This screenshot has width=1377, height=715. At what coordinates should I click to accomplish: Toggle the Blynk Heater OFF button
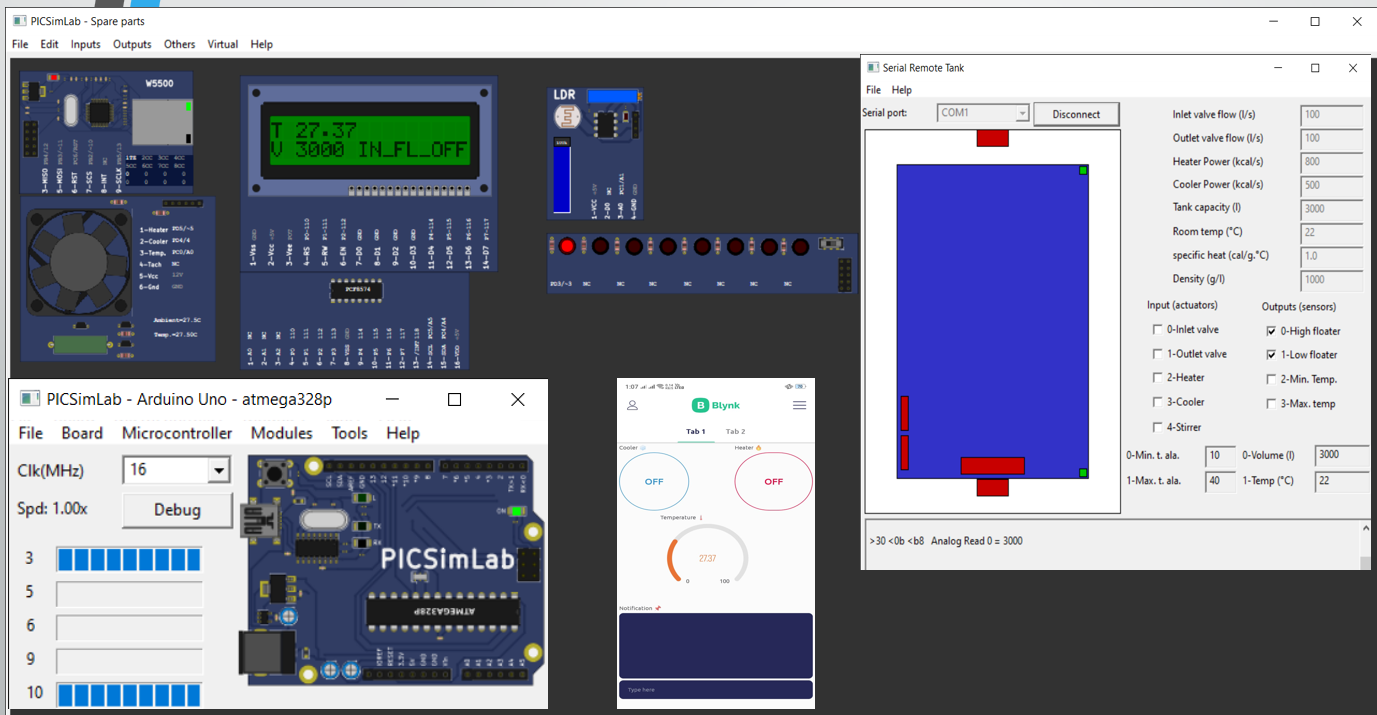click(x=774, y=481)
